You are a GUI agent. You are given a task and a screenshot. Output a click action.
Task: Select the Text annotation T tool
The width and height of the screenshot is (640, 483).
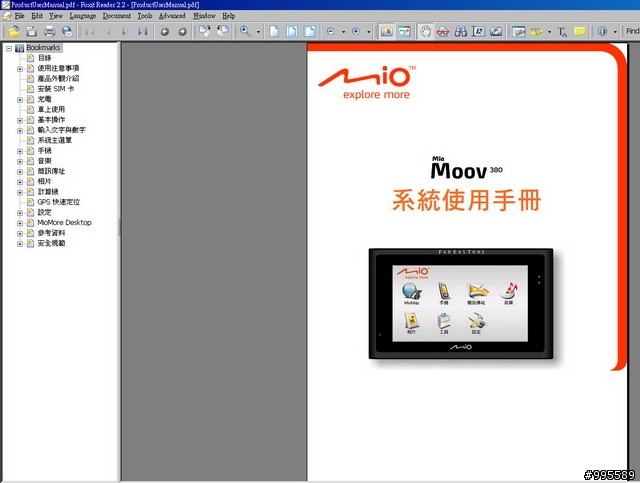coord(562,31)
